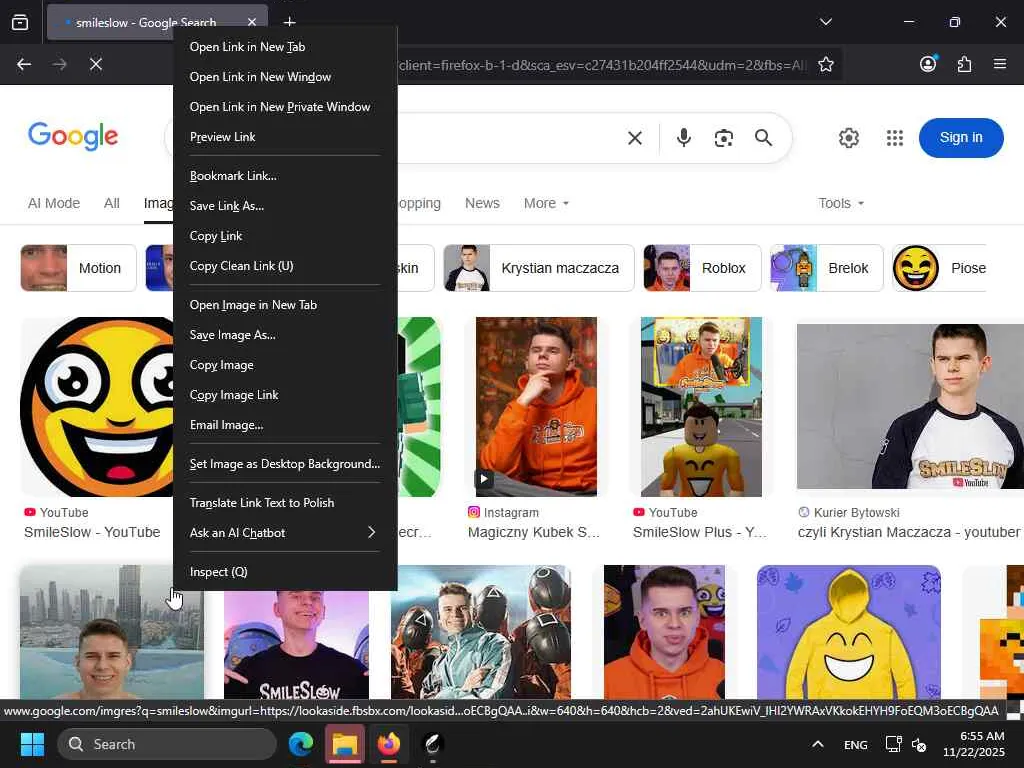
Task: Expand the Tools dropdown
Action: click(841, 203)
